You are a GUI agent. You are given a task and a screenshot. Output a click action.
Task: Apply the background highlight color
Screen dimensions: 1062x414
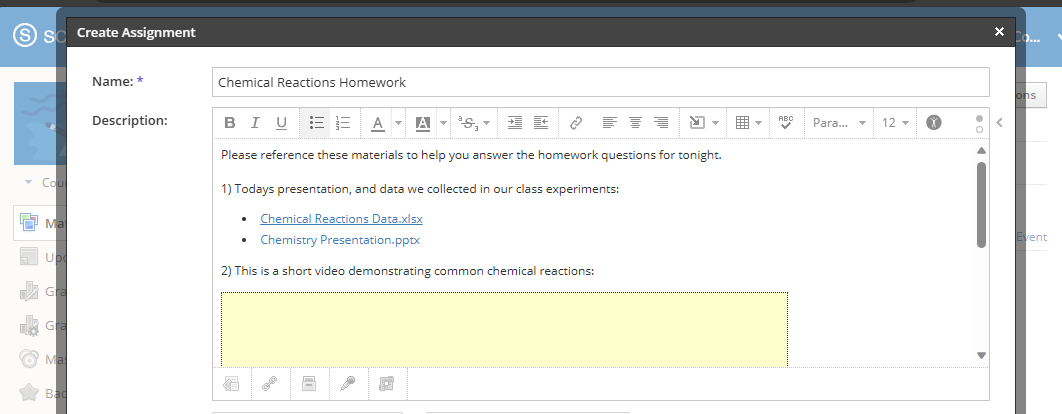click(423, 123)
